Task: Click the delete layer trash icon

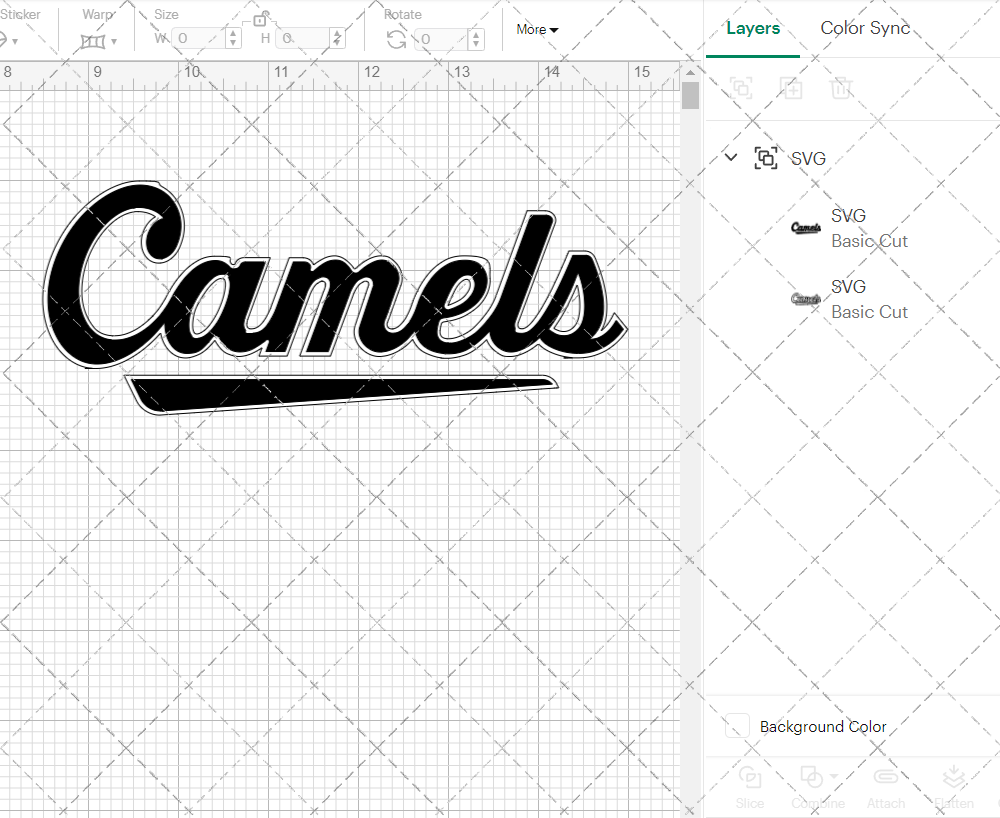Action: 842,88
